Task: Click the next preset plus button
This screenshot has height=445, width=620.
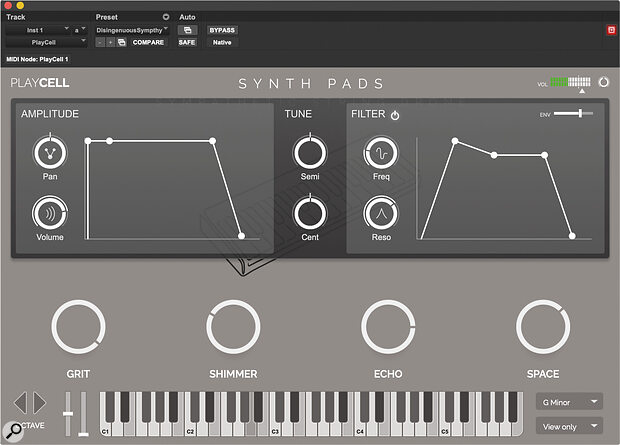Action: [111, 42]
